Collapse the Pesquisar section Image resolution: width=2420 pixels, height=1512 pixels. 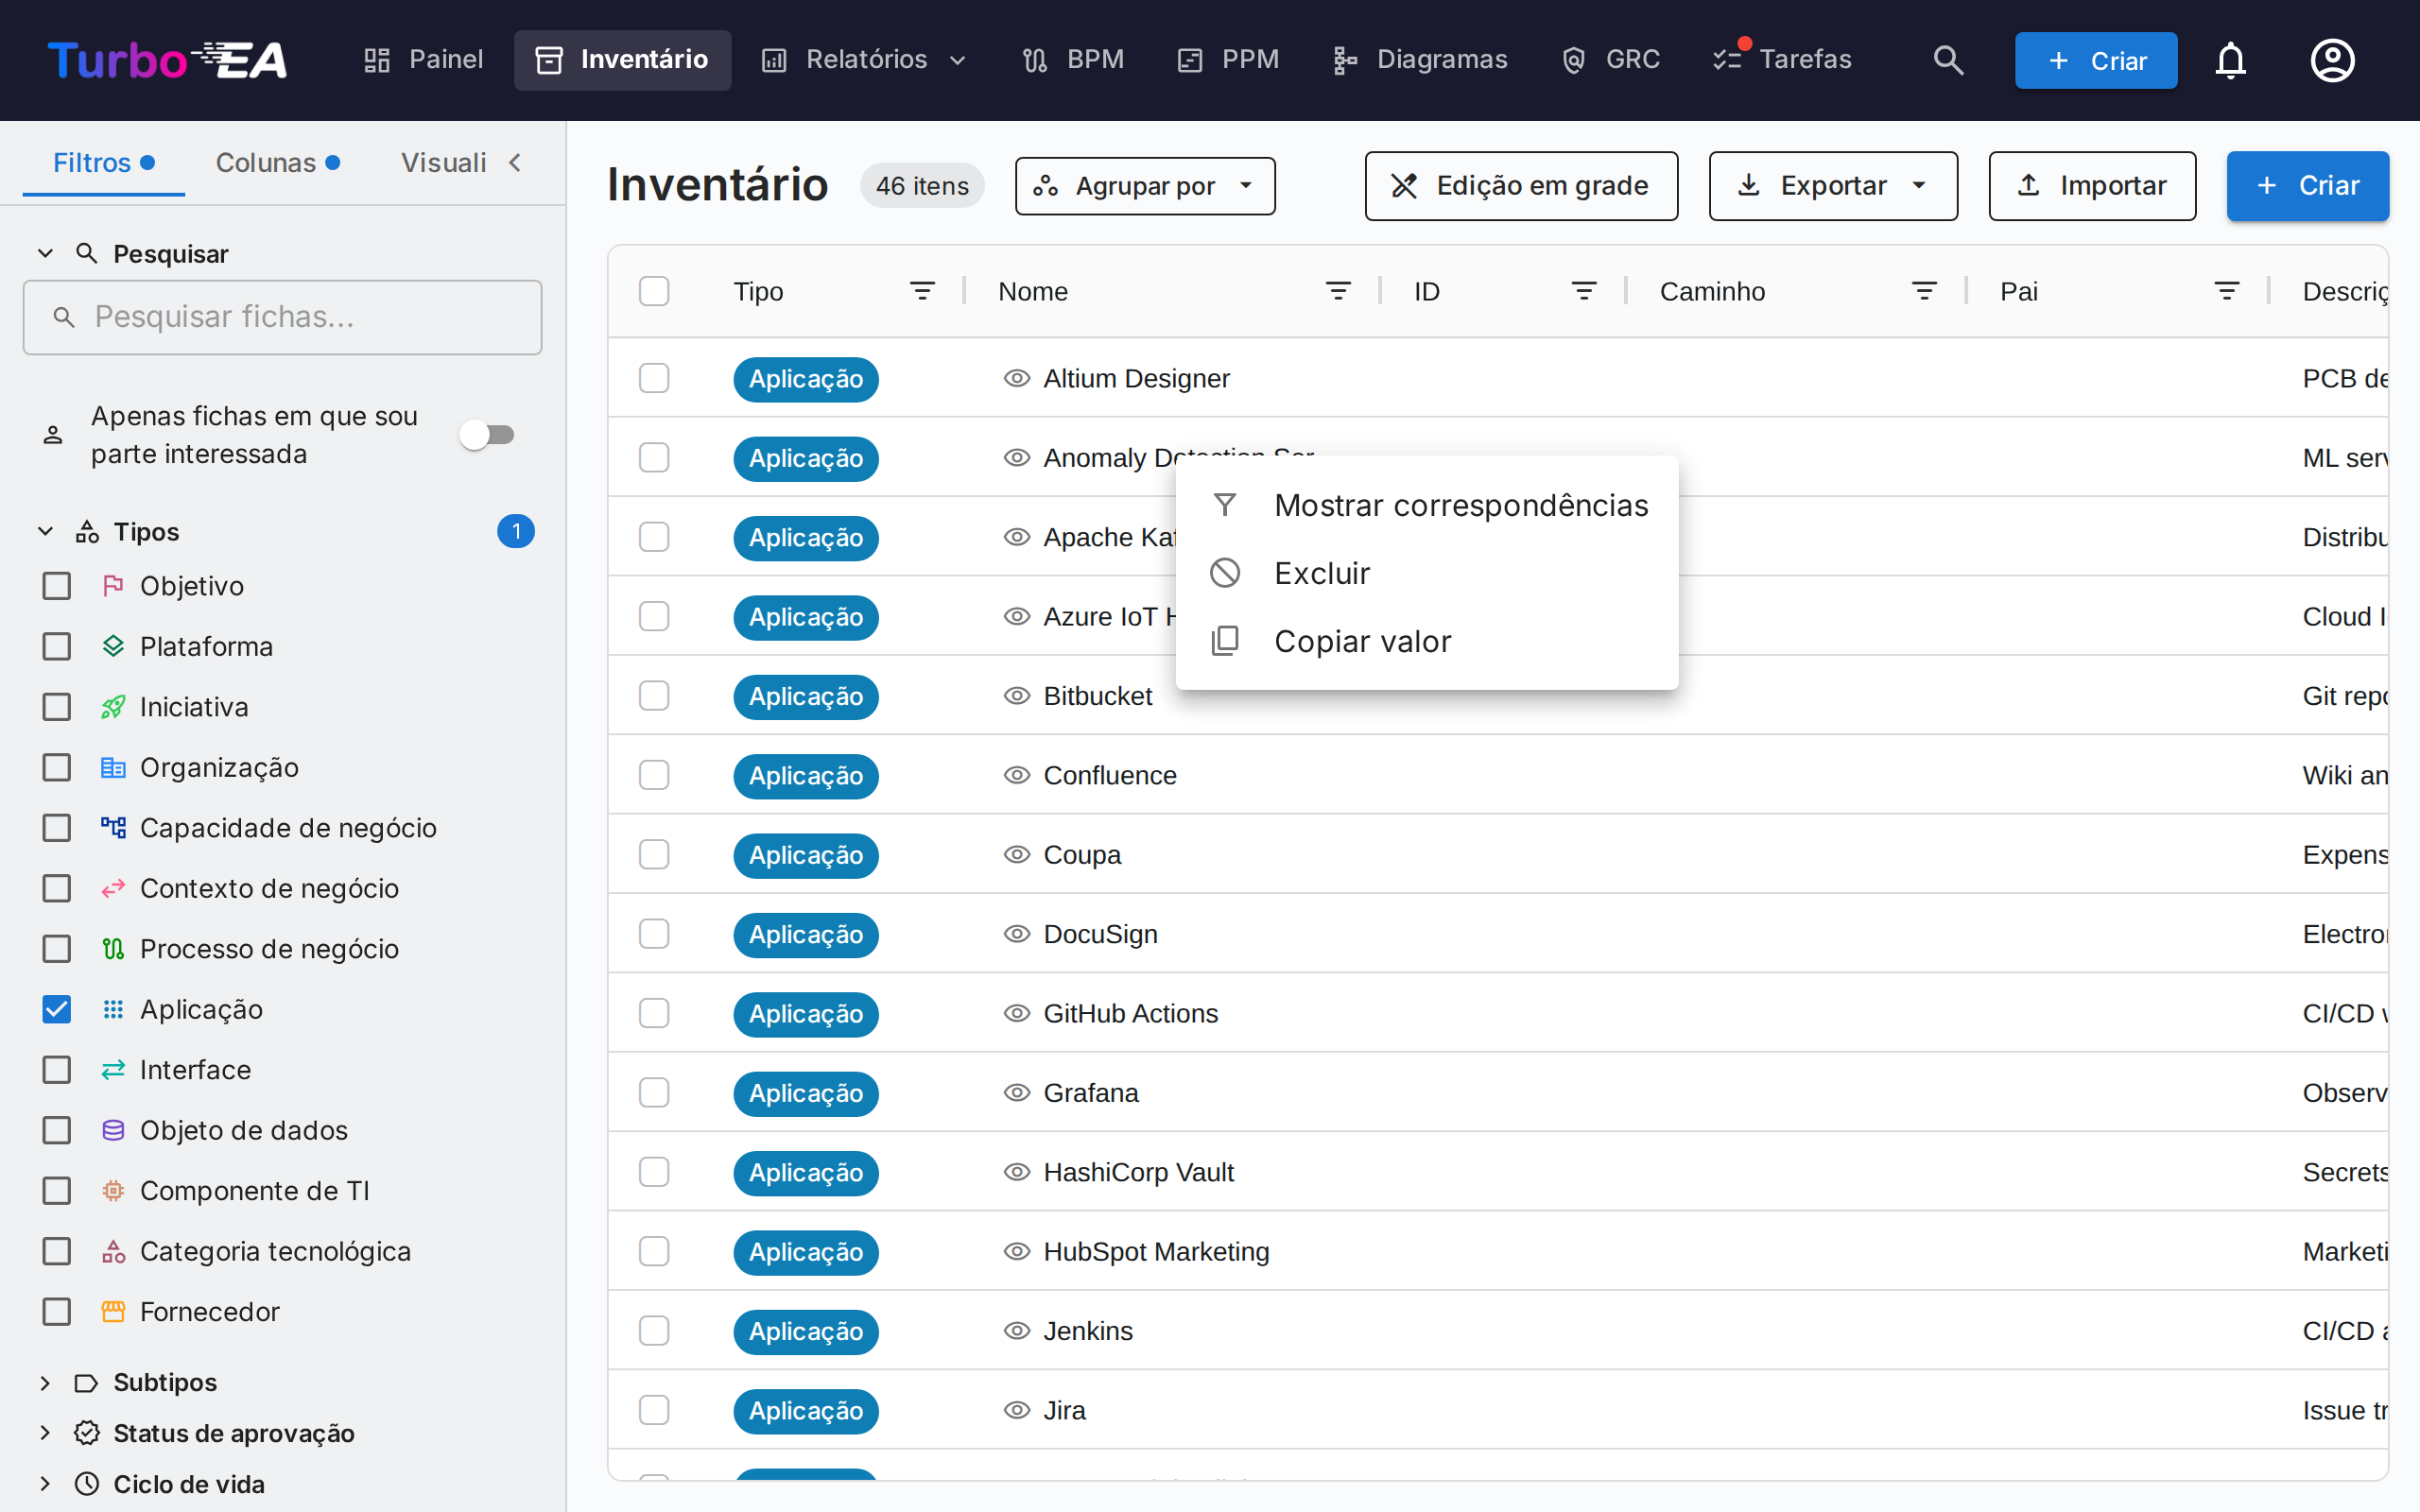[x=45, y=254]
